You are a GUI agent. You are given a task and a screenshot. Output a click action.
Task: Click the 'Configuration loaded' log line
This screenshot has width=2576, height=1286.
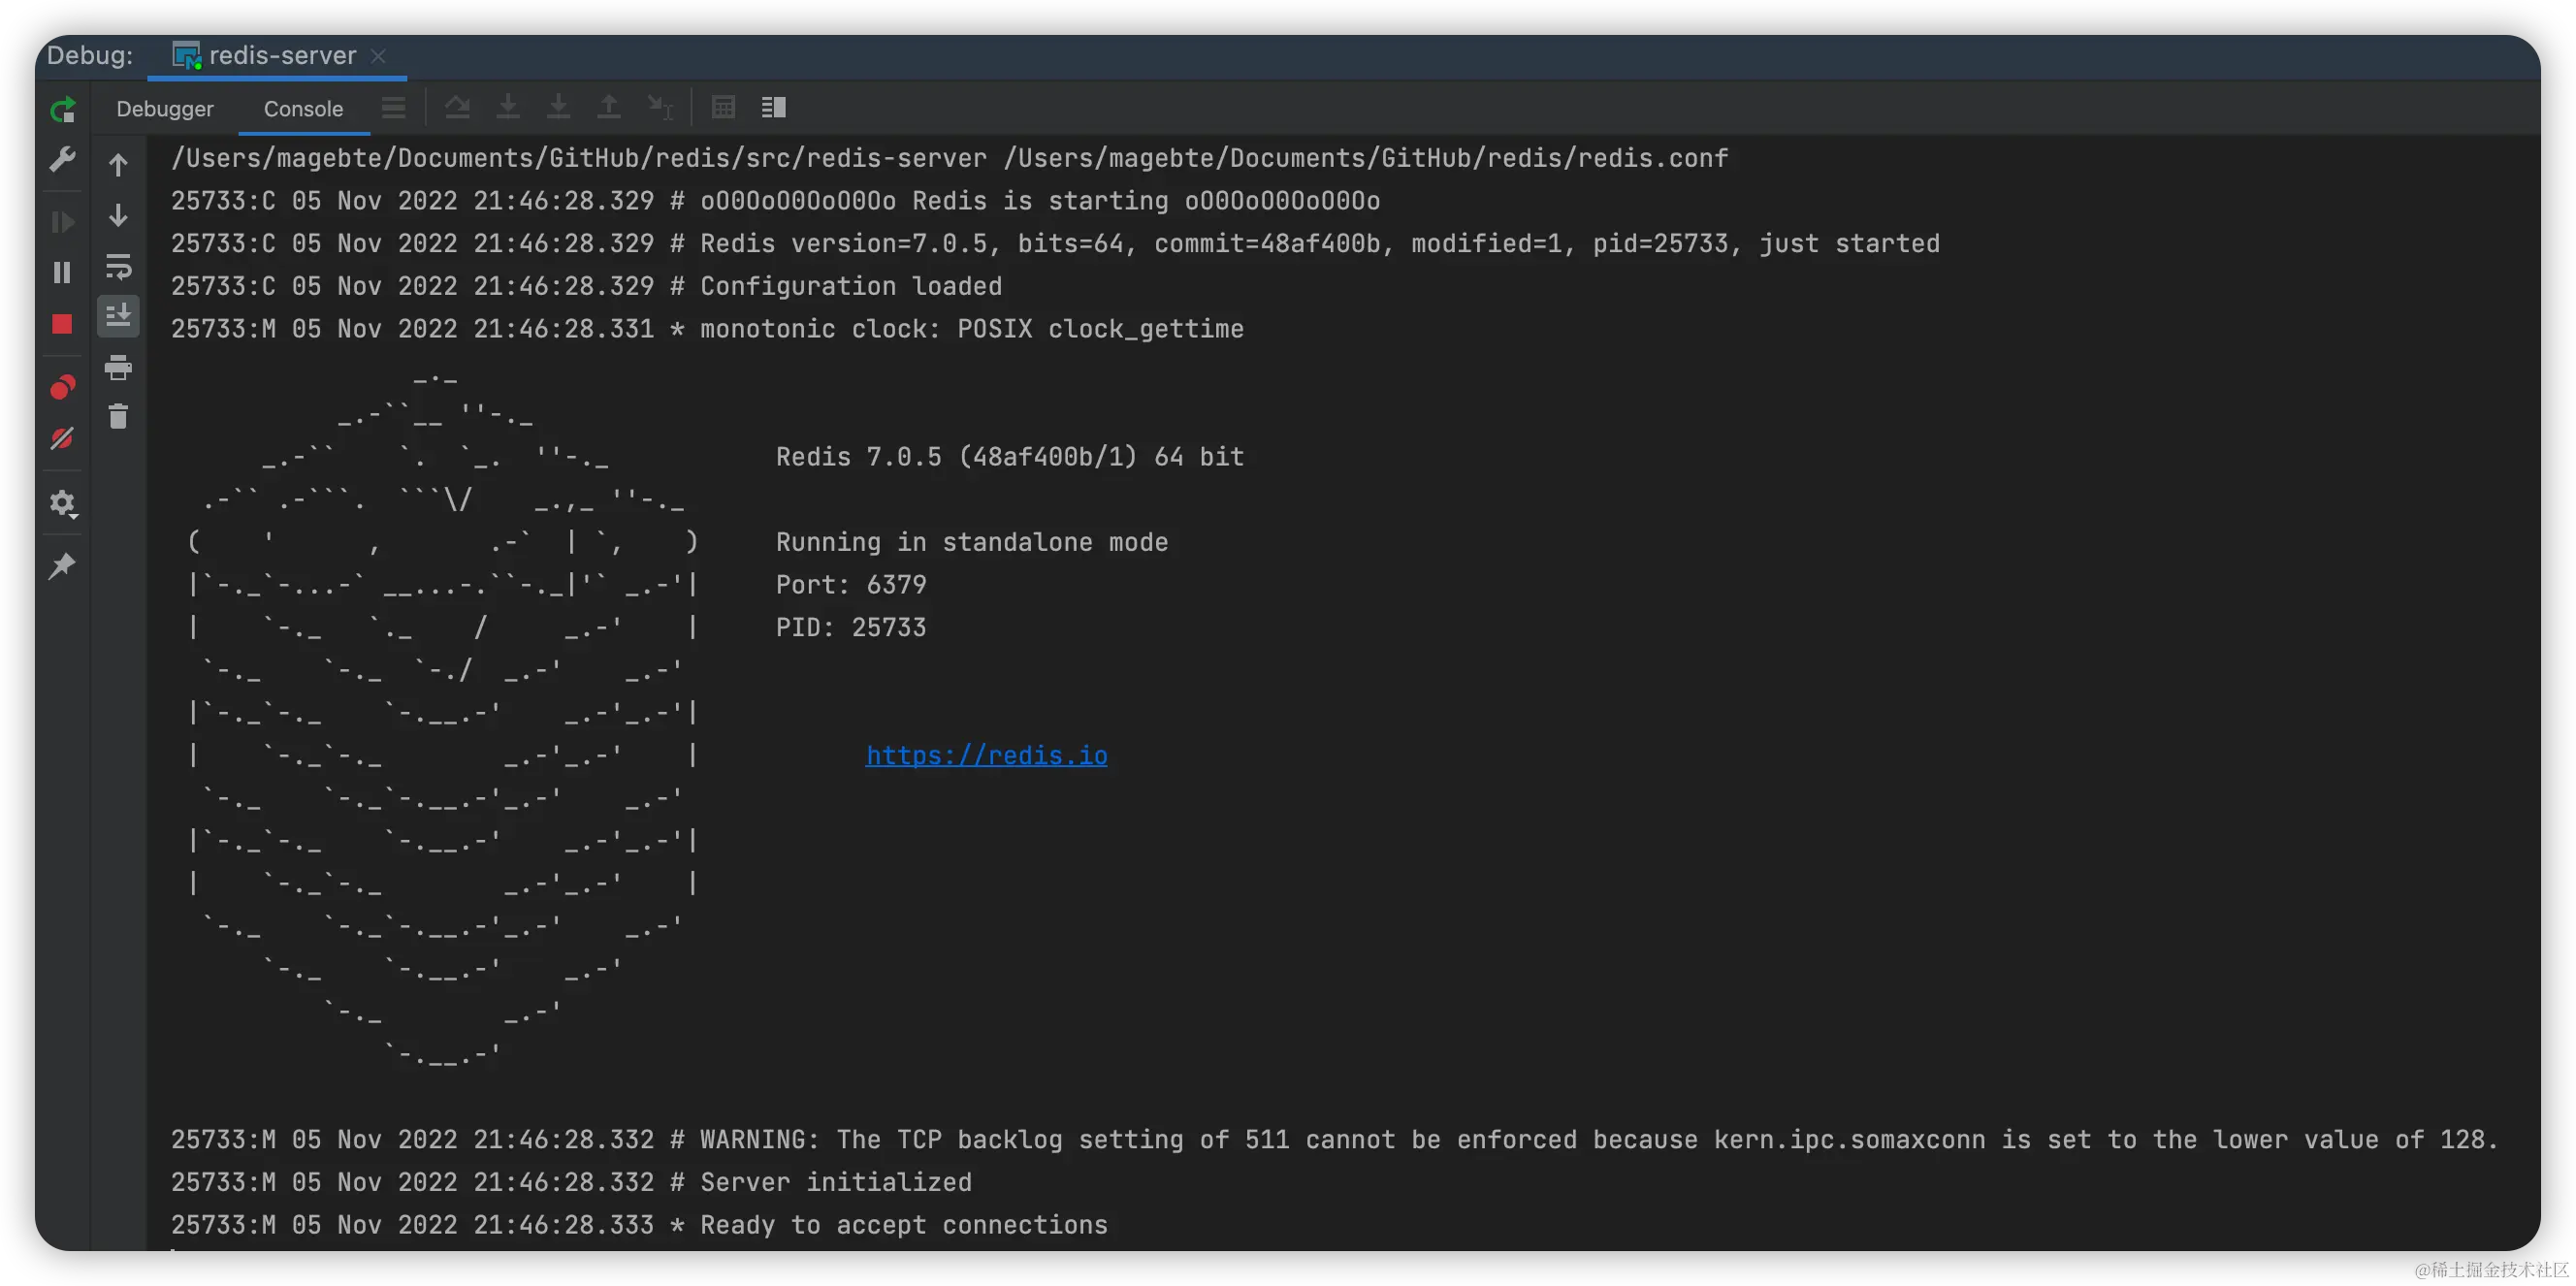pos(586,287)
